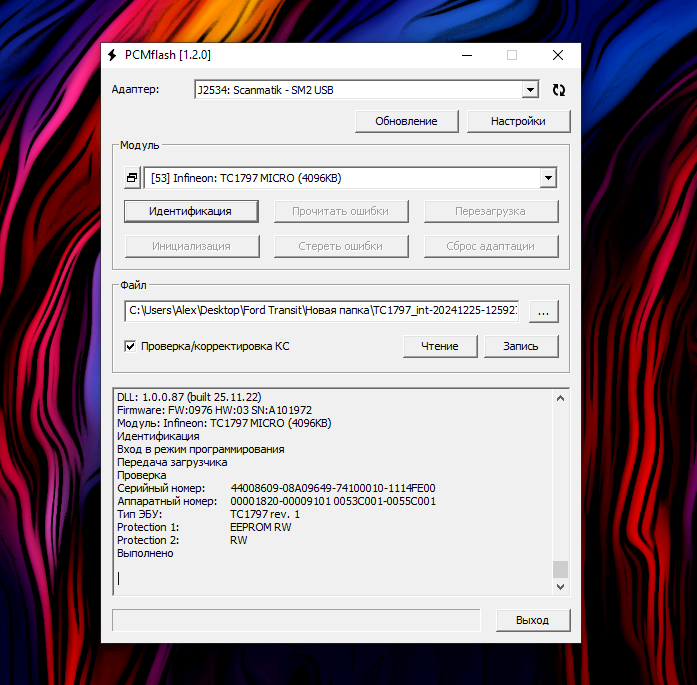Click the file path input field
This screenshot has width=697, height=685.
pyautogui.click(x=322, y=311)
